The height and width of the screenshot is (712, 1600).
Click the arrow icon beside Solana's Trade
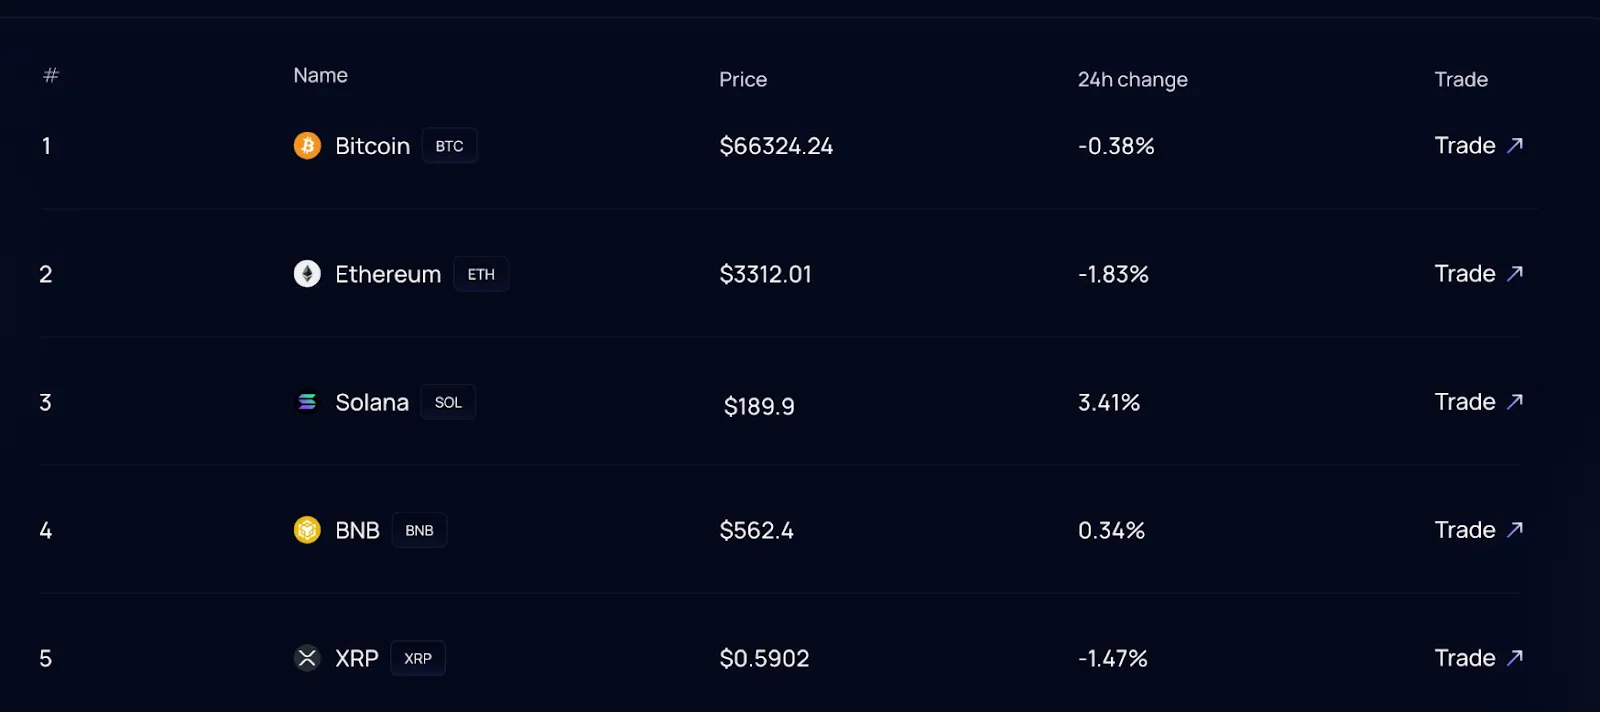[1515, 401]
